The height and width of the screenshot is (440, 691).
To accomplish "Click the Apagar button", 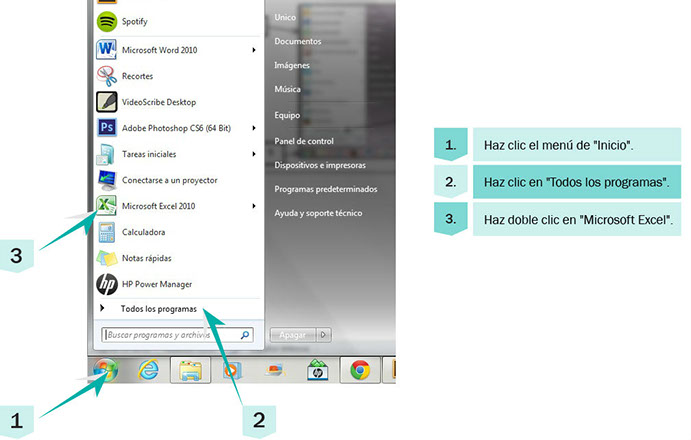I will pos(293,335).
